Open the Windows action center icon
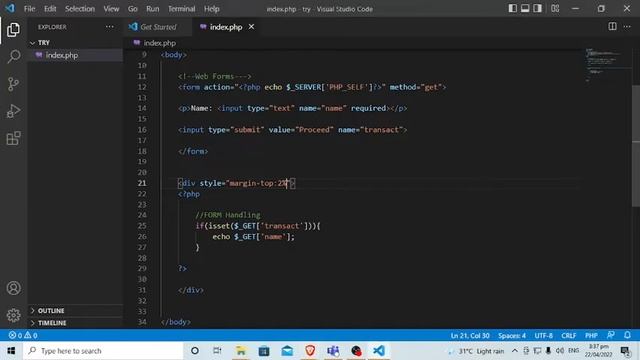The image size is (640, 360). (x=625, y=351)
